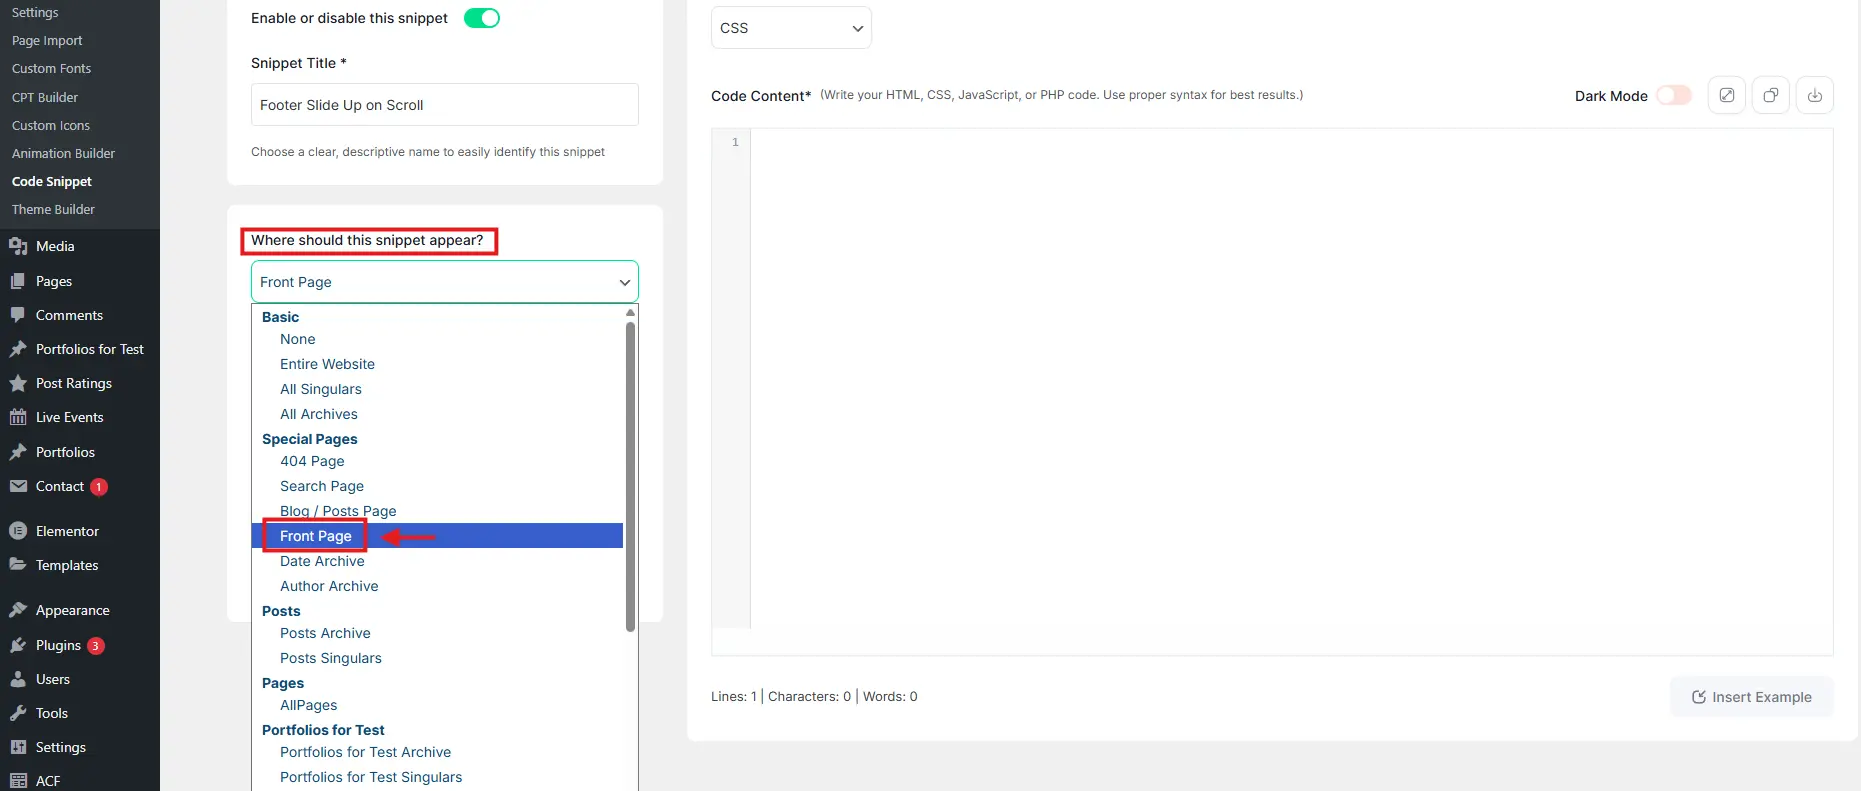Click the Plugins icon in the sidebar

point(18,645)
